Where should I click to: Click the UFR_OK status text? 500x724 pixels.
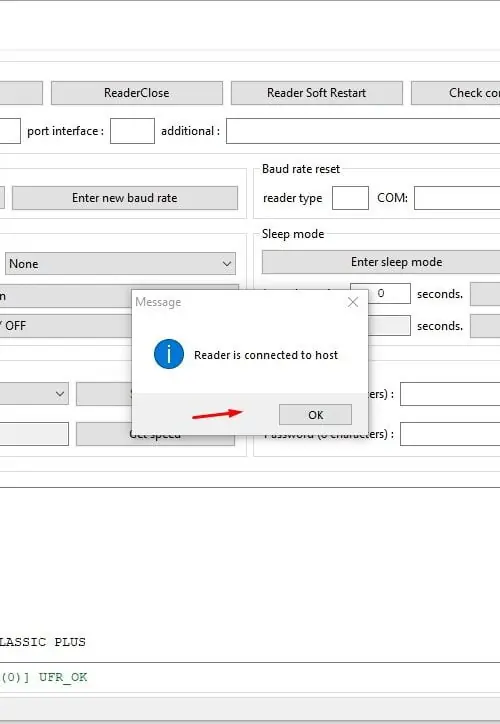63,677
